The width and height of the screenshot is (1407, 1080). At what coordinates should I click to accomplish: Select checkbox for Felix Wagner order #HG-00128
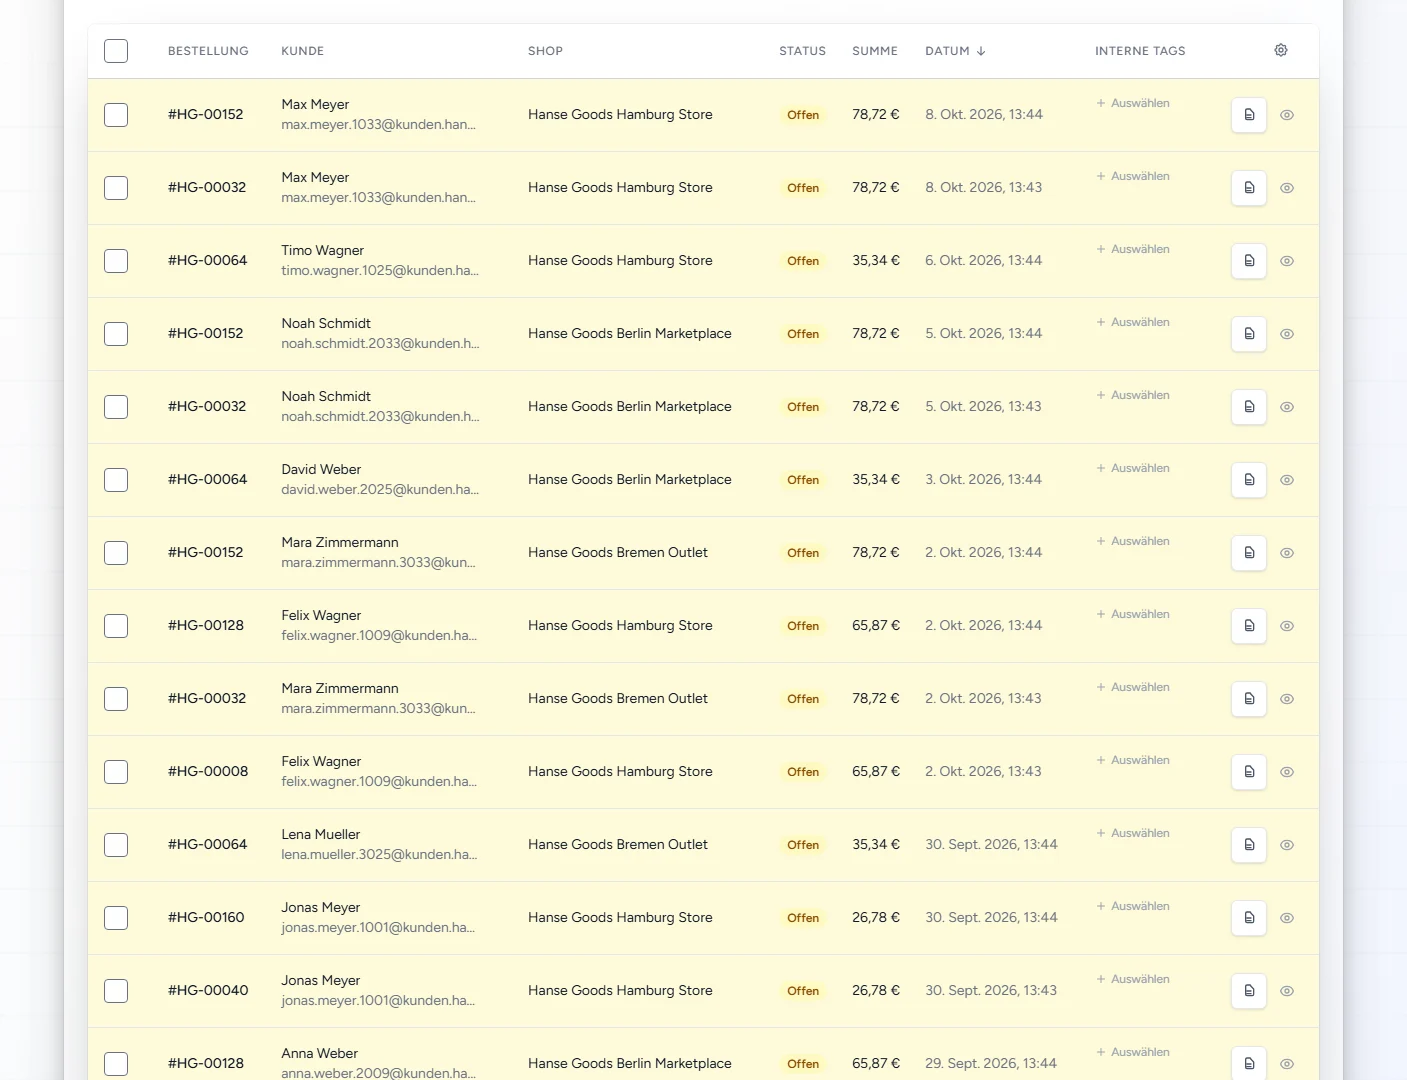pyautogui.click(x=116, y=626)
